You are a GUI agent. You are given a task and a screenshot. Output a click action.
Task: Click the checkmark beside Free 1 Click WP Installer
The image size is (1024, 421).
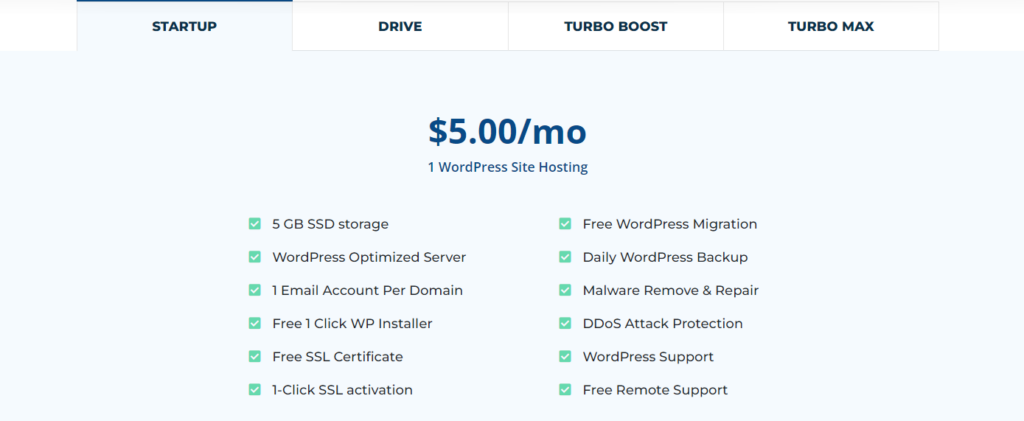(255, 324)
